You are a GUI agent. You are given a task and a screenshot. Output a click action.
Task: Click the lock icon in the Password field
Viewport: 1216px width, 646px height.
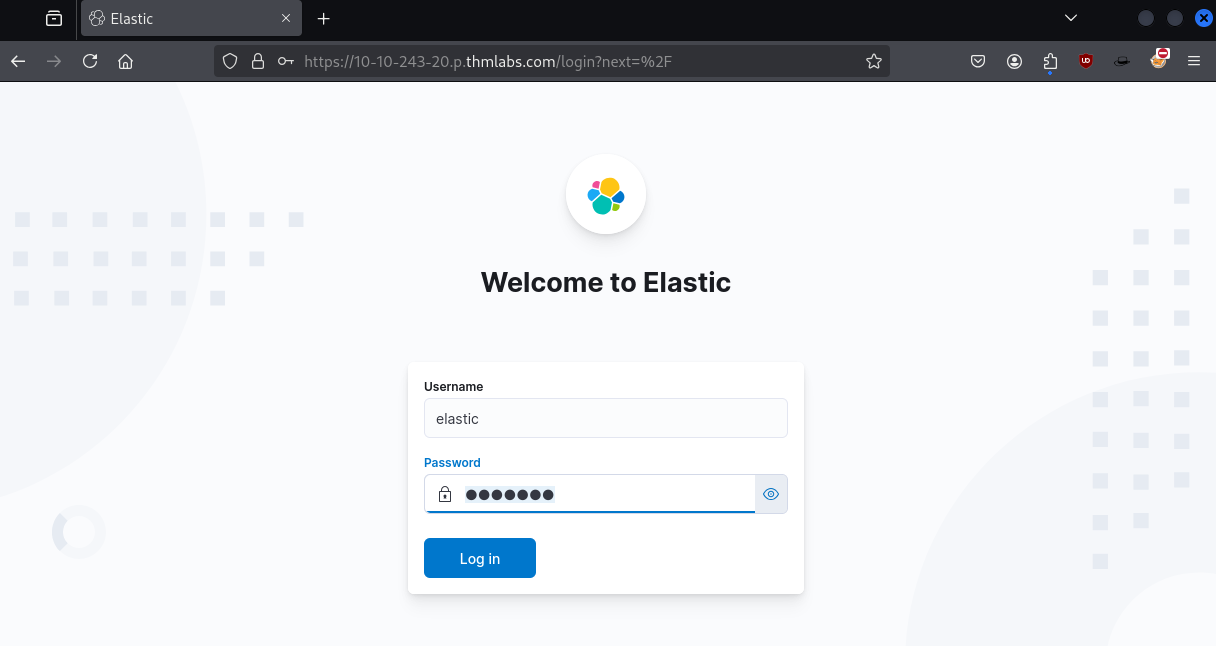click(445, 494)
